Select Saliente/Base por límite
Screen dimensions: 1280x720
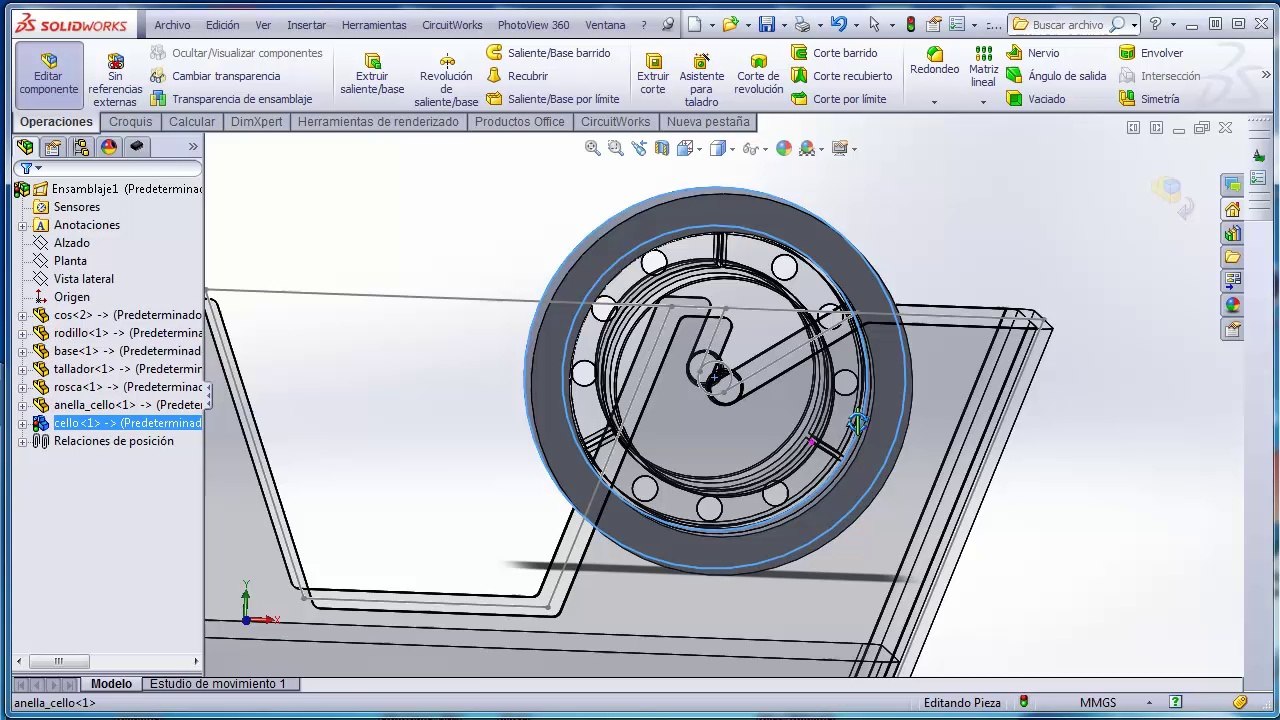coord(553,98)
